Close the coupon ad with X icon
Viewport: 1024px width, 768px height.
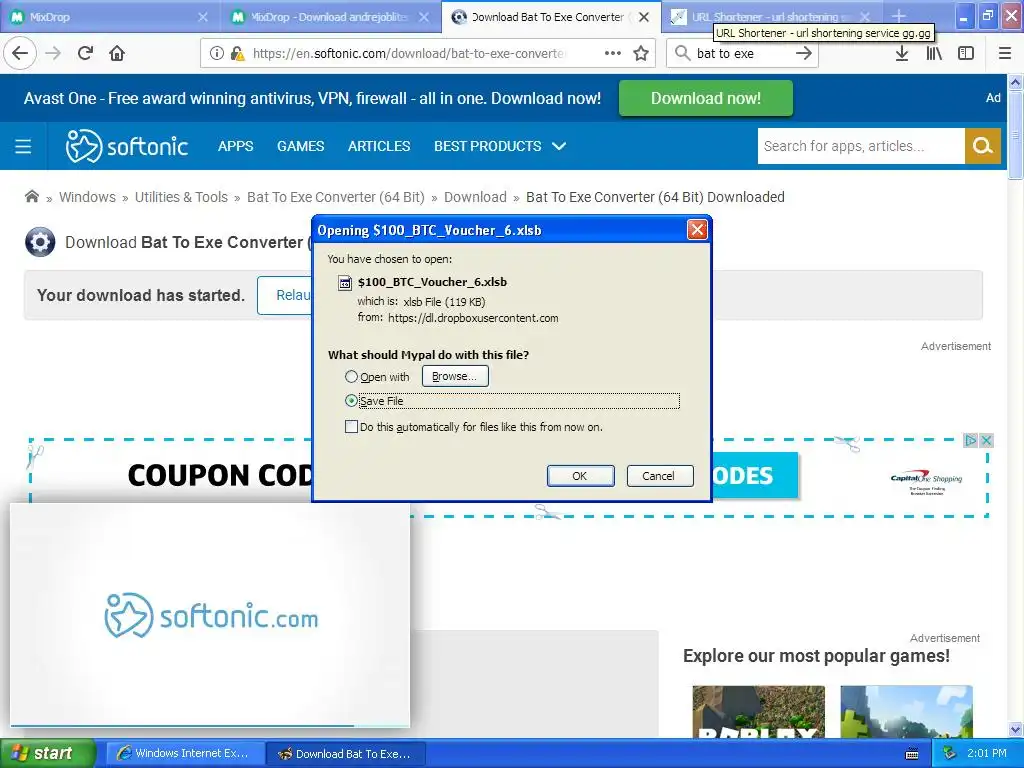[987, 441]
